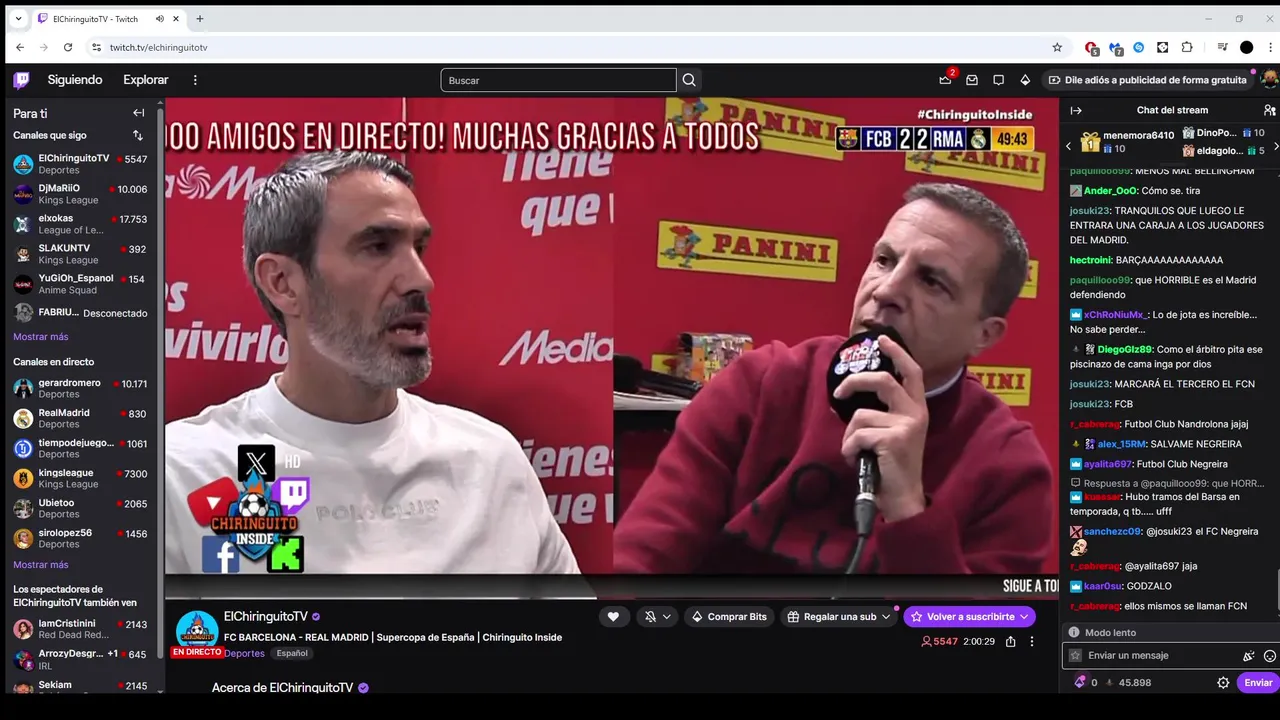Open chat settings gear icon

(x=1222, y=683)
